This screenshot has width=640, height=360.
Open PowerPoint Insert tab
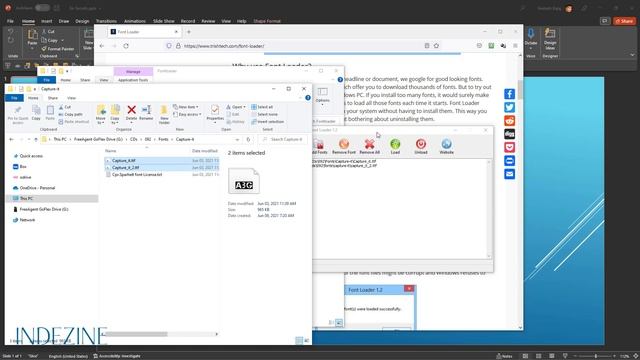pyautogui.click(x=47, y=21)
